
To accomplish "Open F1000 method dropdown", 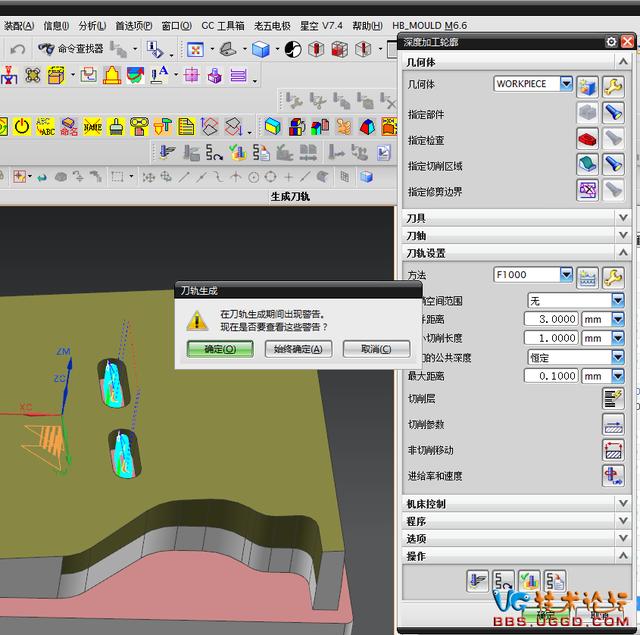I will pos(566,275).
